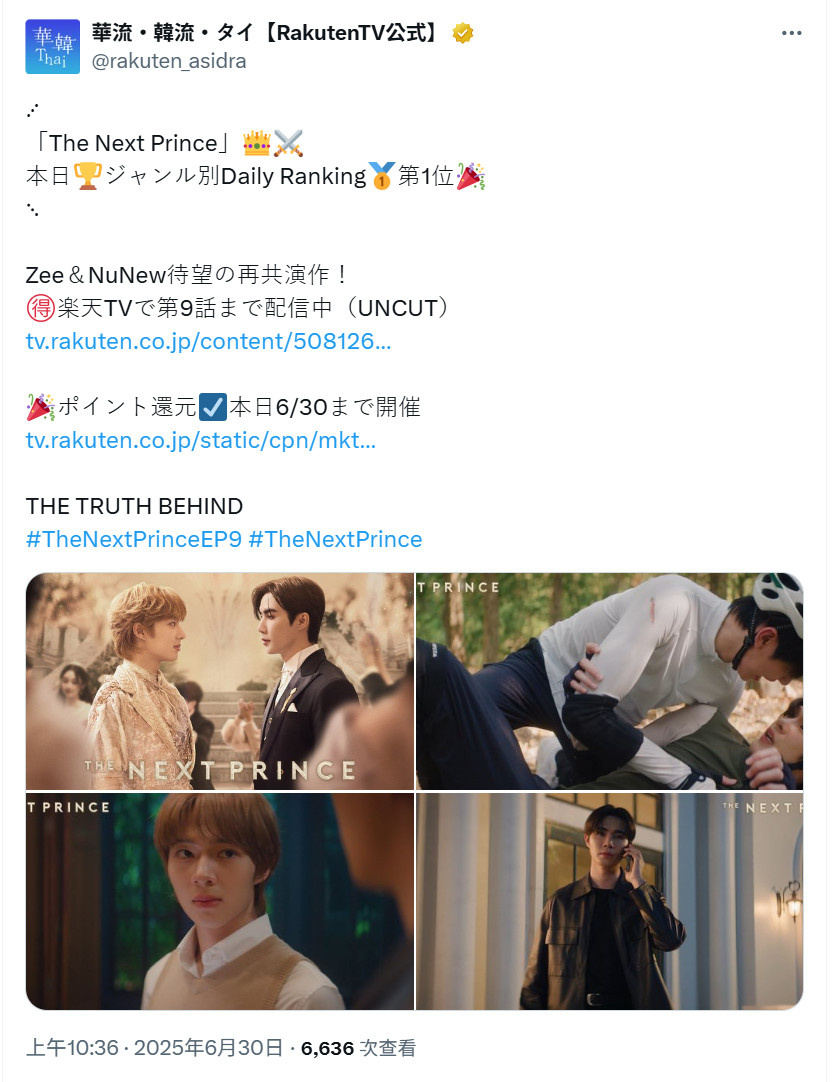Click the RakutenTV profile avatar

[52, 46]
